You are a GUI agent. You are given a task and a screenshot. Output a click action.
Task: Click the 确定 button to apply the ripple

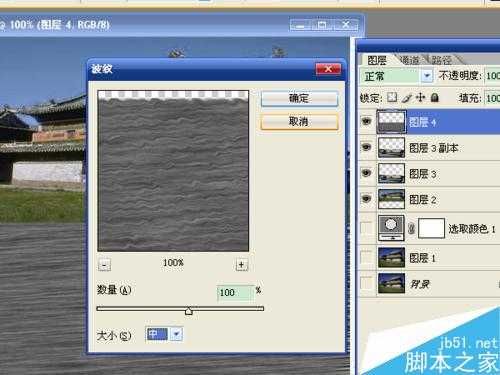pyautogui.click(x=299, y=99)
